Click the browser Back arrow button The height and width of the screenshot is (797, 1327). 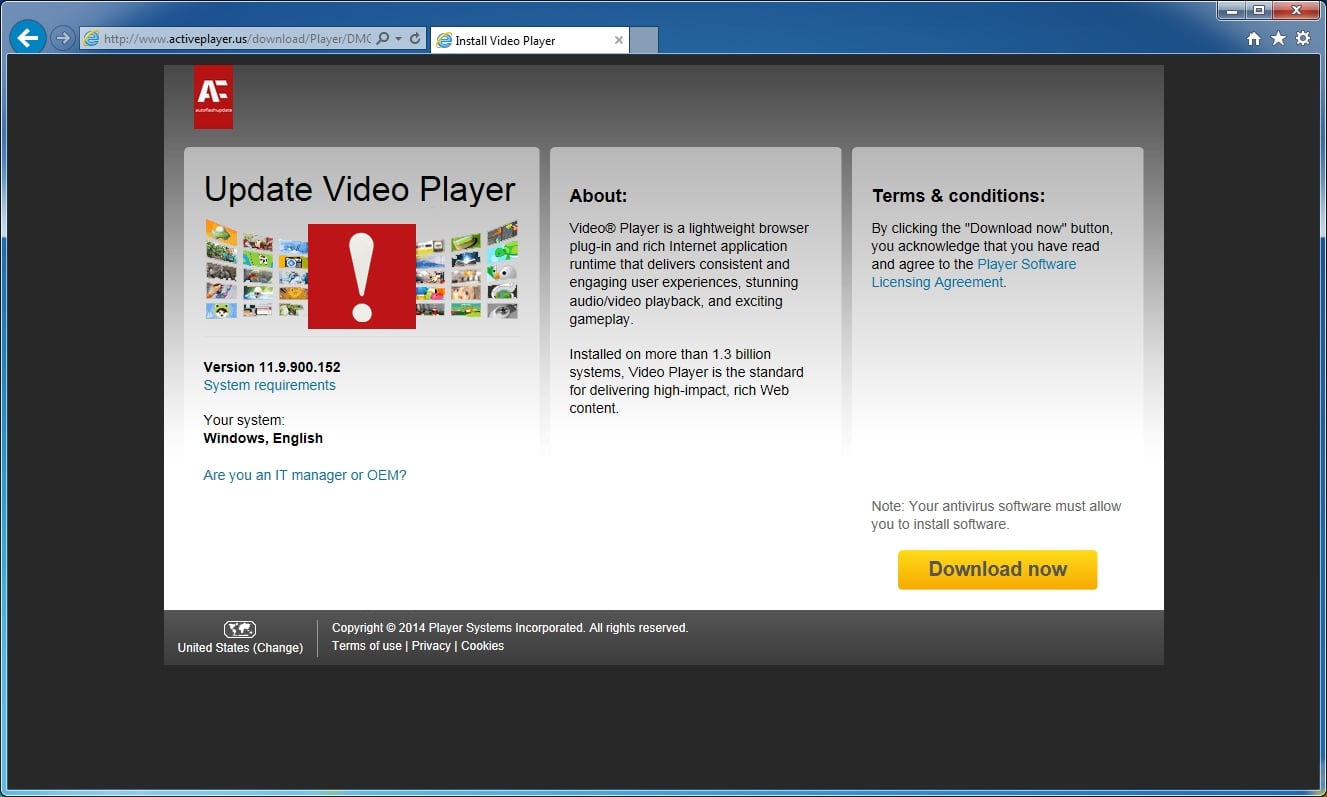coord(29,39)
